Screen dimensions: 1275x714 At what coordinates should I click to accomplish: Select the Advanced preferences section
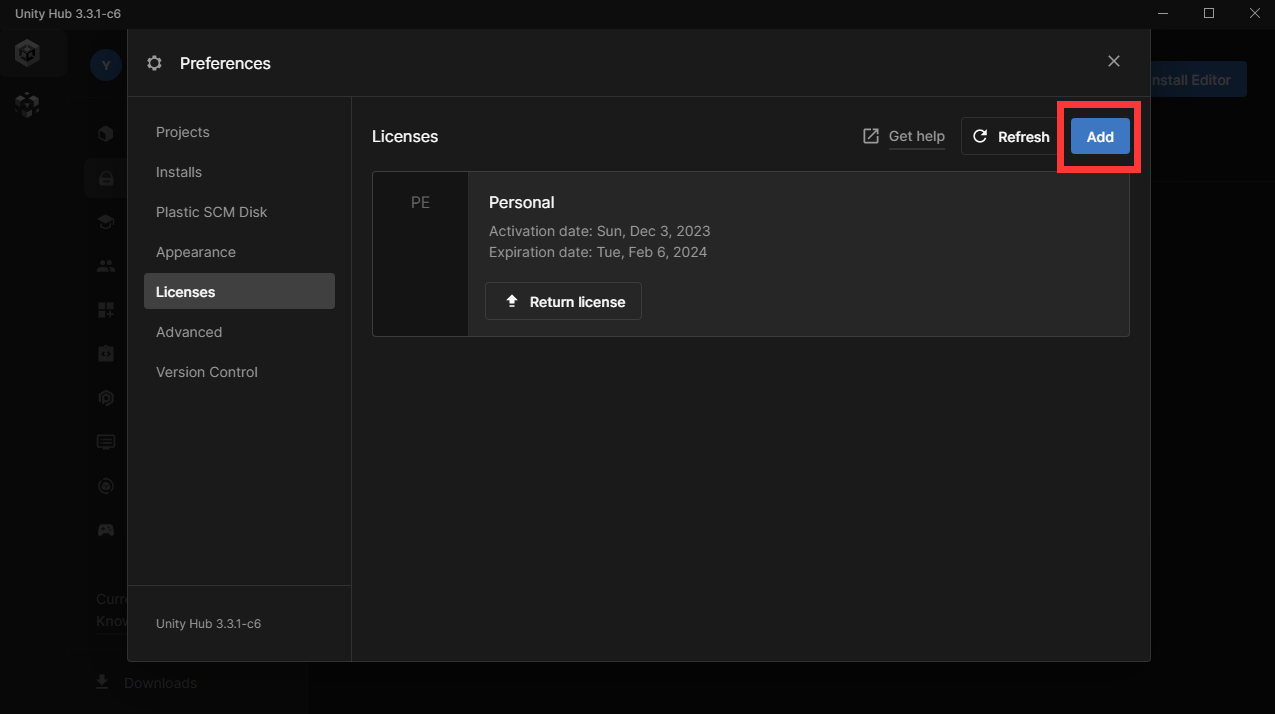pos(189,332)
